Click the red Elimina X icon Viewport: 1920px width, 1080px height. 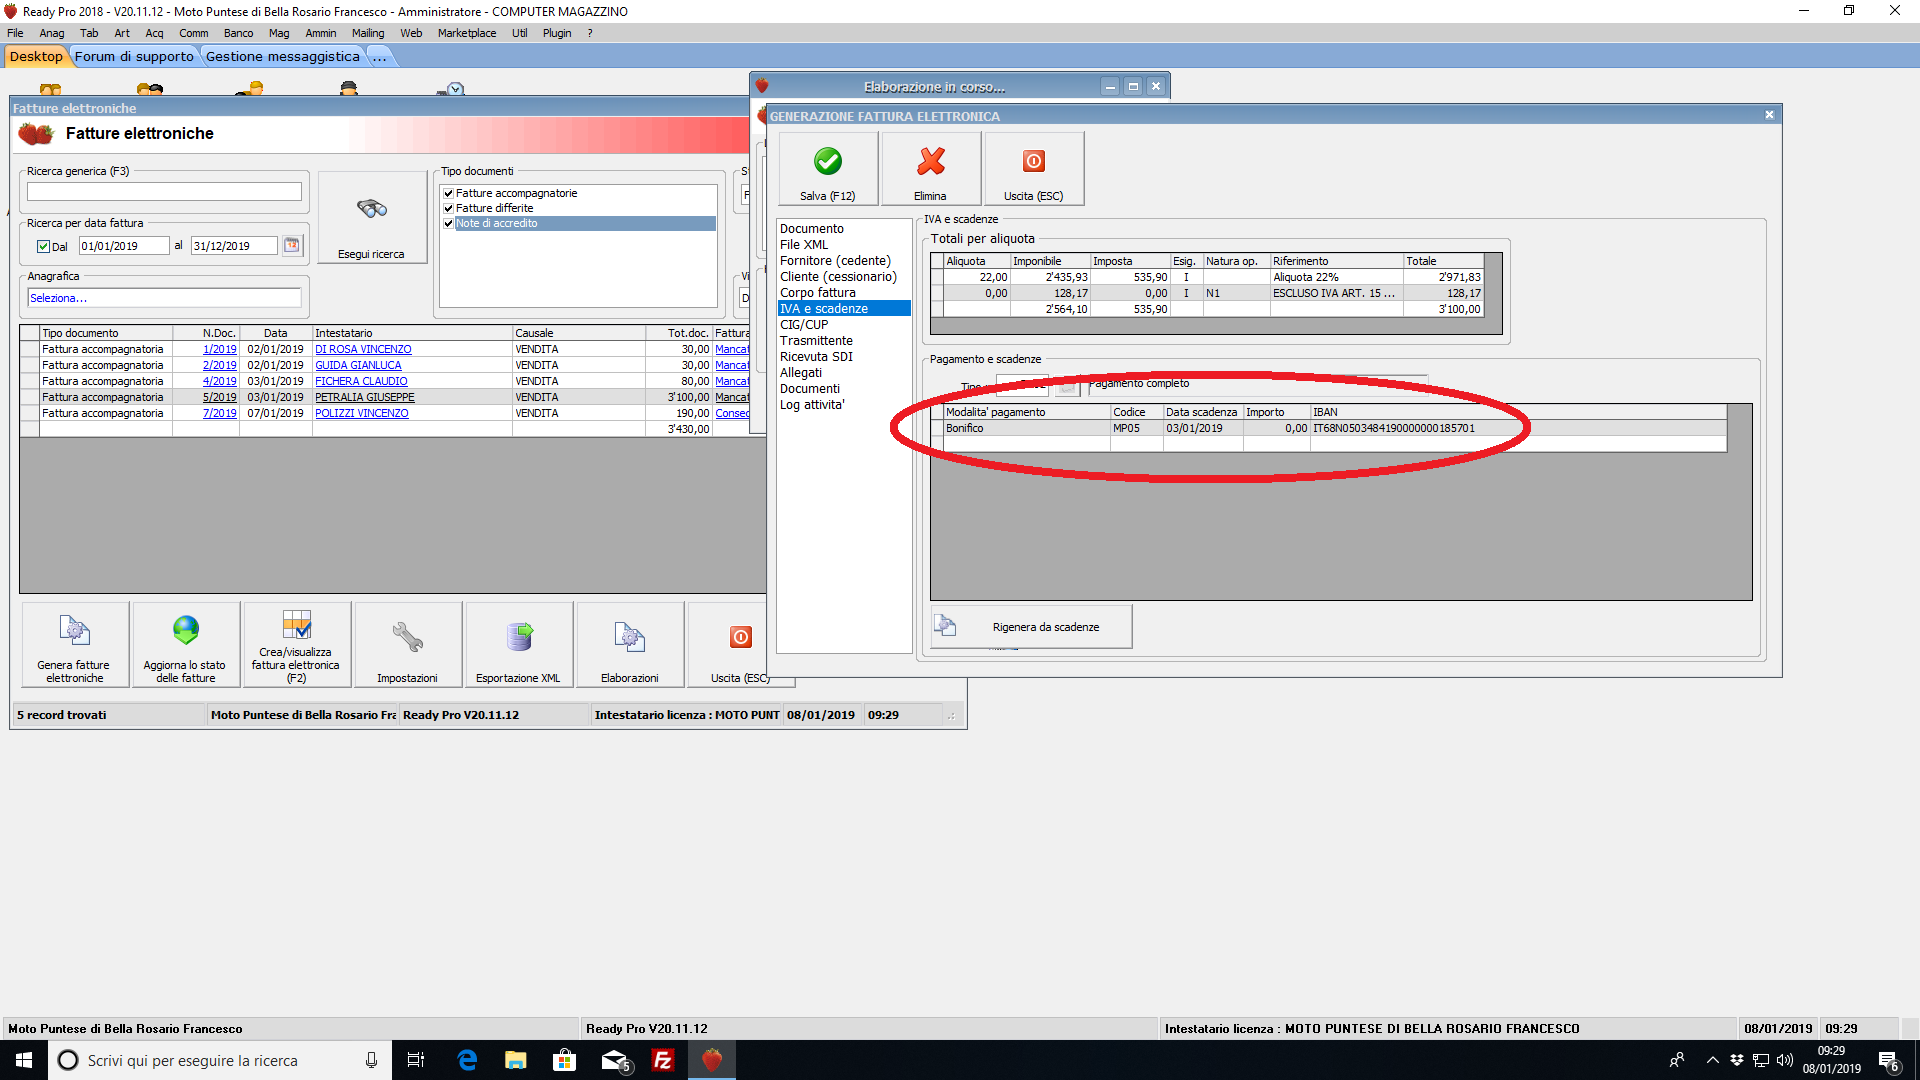click(x=931, y=161)
